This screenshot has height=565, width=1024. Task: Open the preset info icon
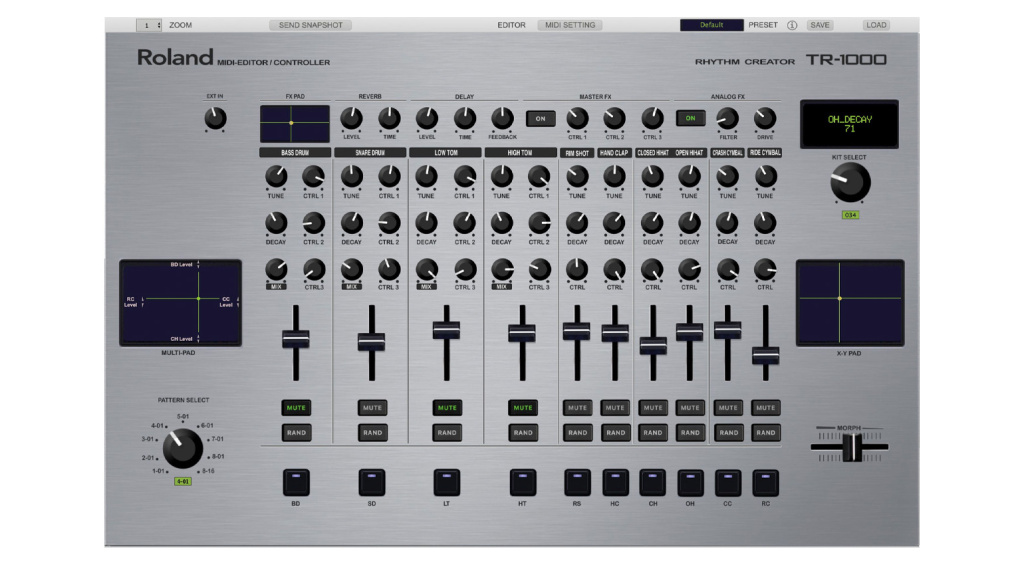point(792,25)
